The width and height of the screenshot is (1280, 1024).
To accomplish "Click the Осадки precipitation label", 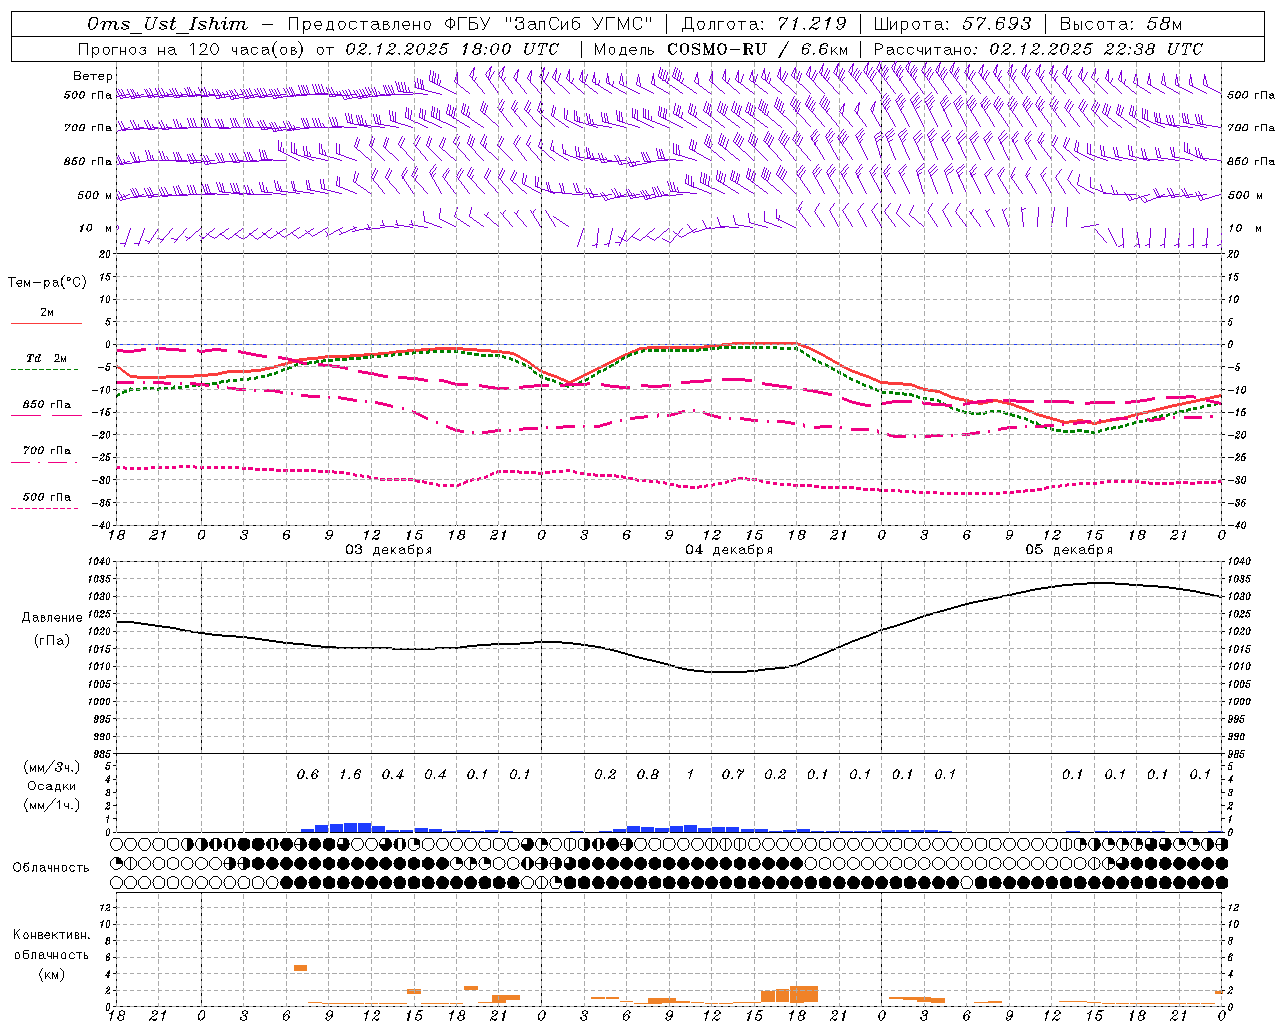I will click(52, 786).
